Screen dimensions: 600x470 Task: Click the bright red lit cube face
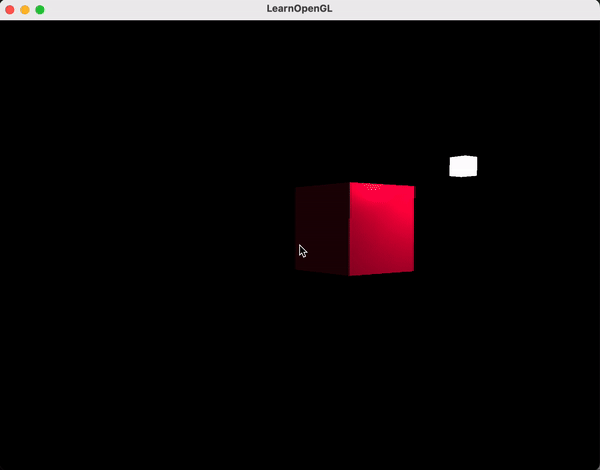(x=382, y=229)
